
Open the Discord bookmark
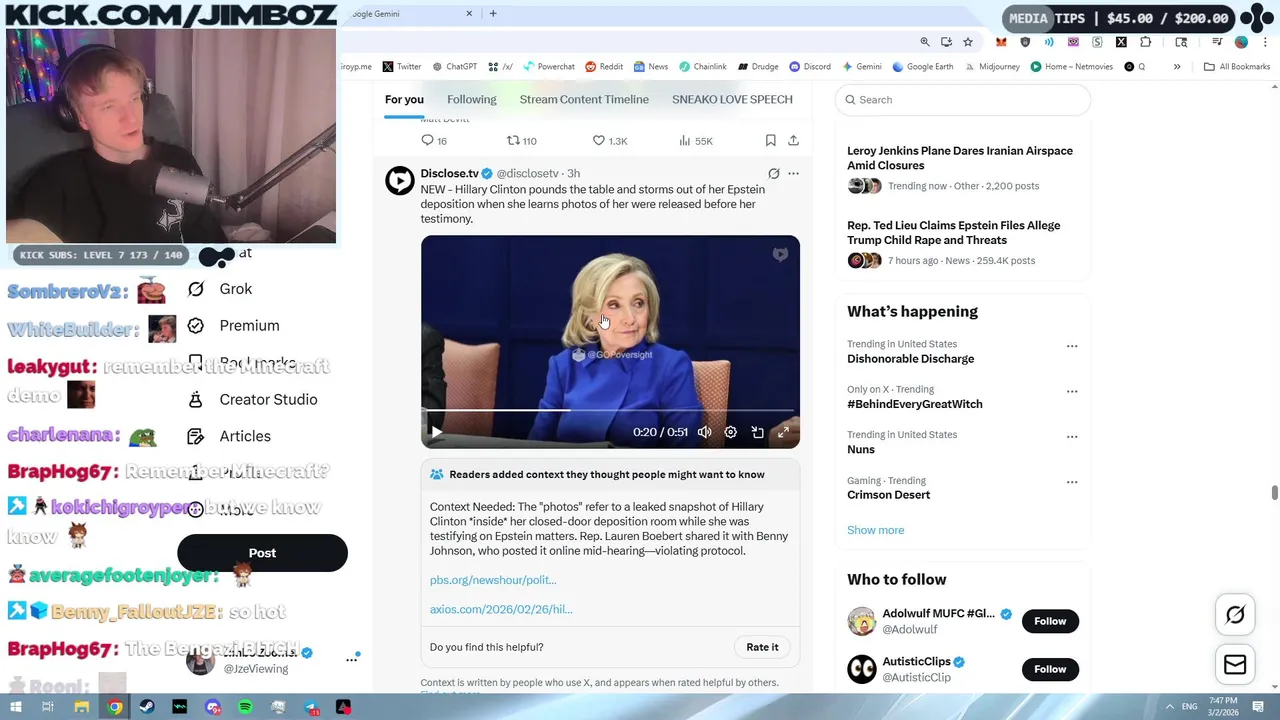(810, 67)
